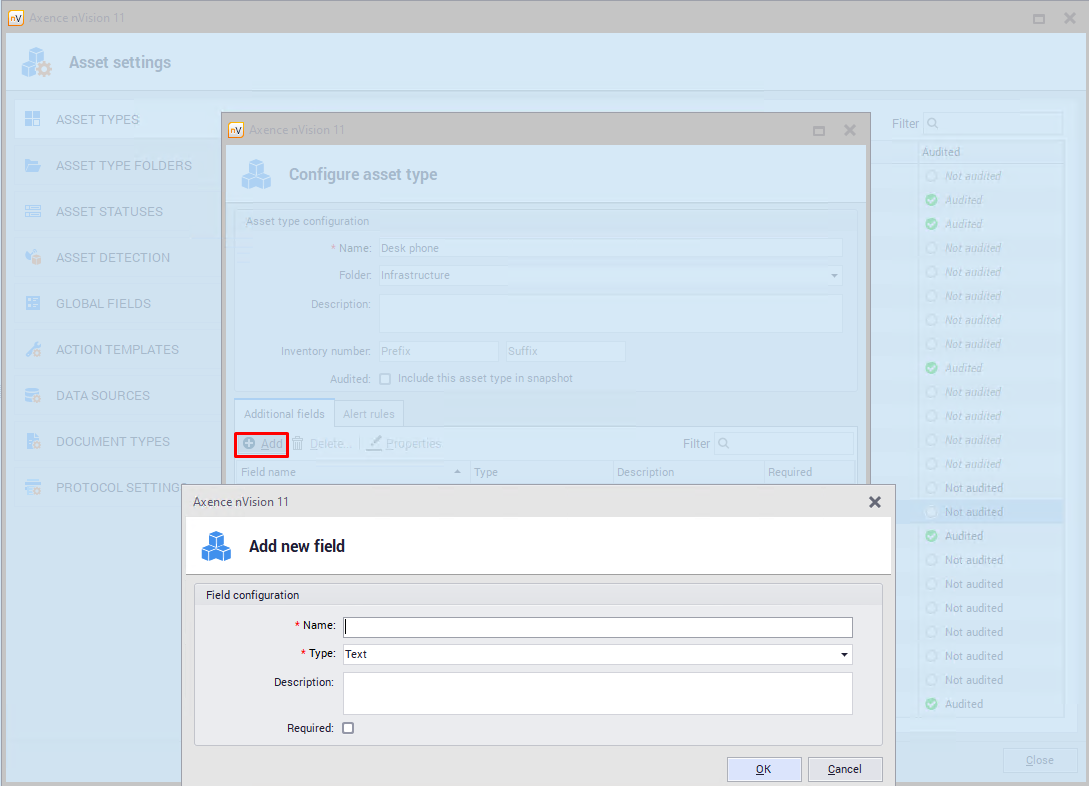1089x786 pixels.
Task: Click the Global Fields icon
Action: (x=33, y=303)
